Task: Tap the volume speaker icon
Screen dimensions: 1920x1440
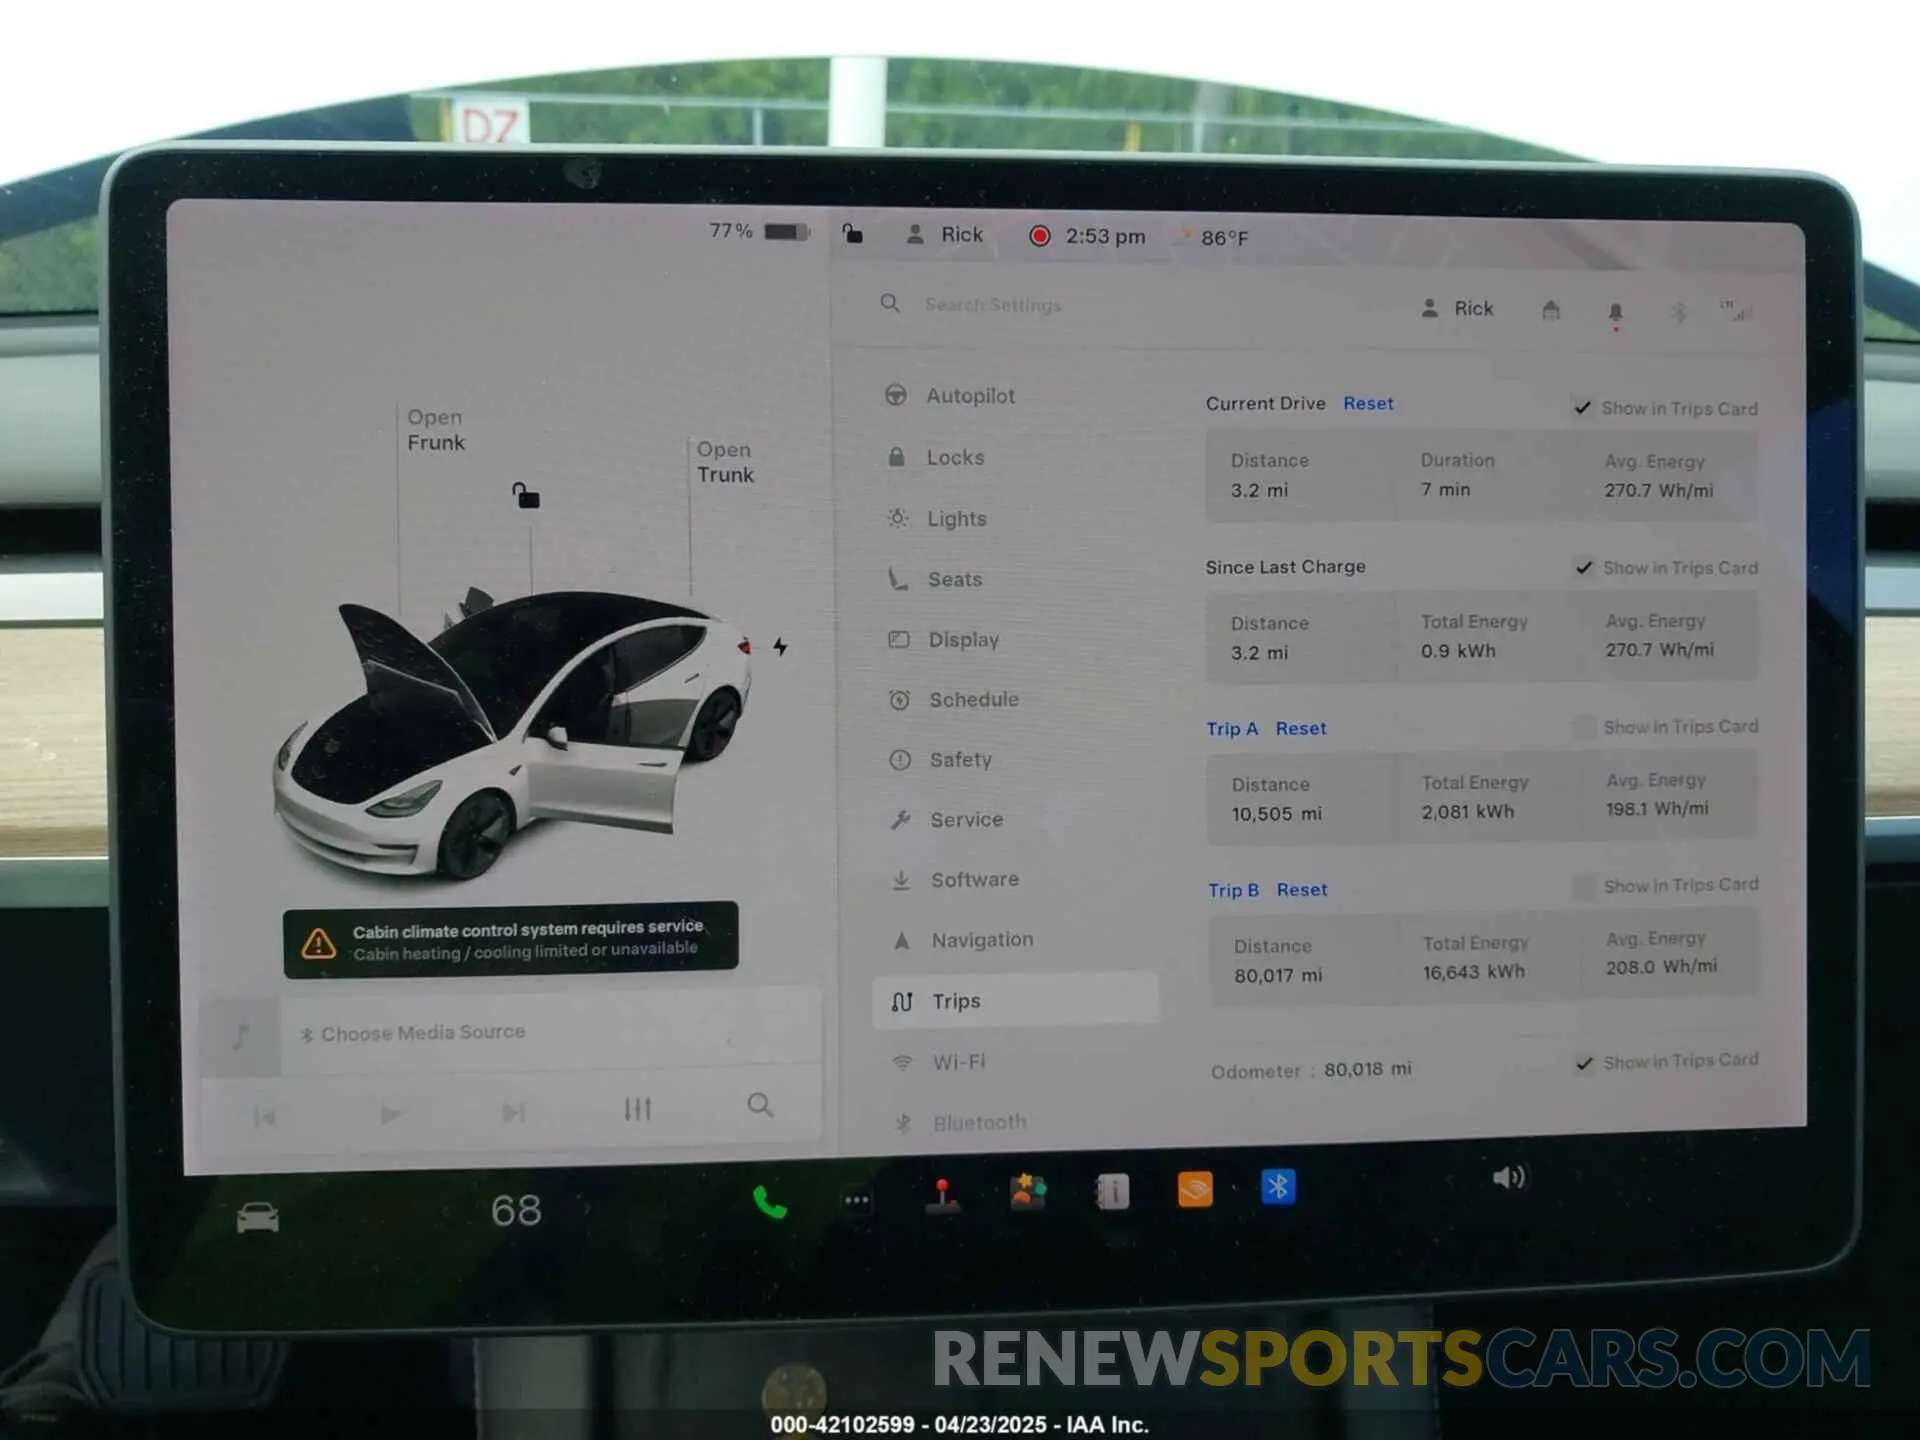Action: pos(1509,1178)
